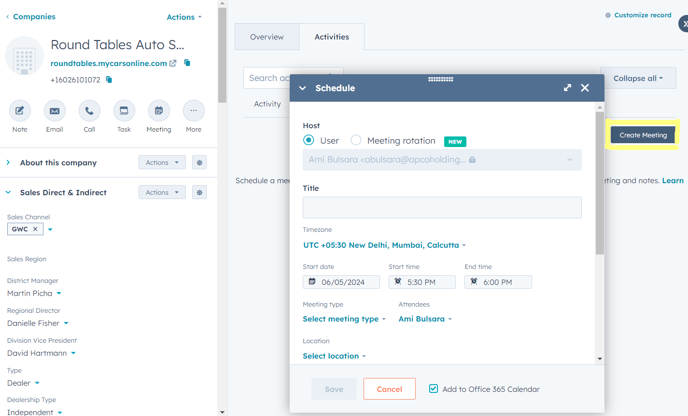Screen dimensions: 688x416
Task: Switch to the Activities tab
Action: (x=331, y=37)
